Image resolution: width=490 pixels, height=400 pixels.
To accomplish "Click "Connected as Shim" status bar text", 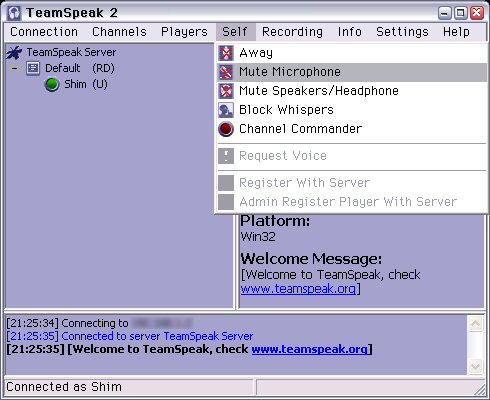I will tap(64, 387).
